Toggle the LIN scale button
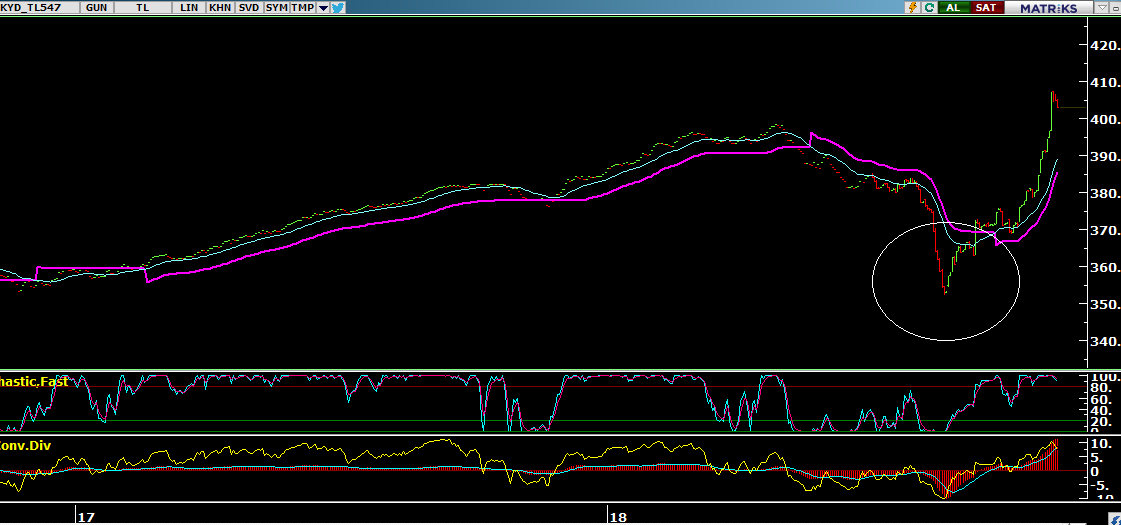1121x525 pixels. (x=189, y=7)
